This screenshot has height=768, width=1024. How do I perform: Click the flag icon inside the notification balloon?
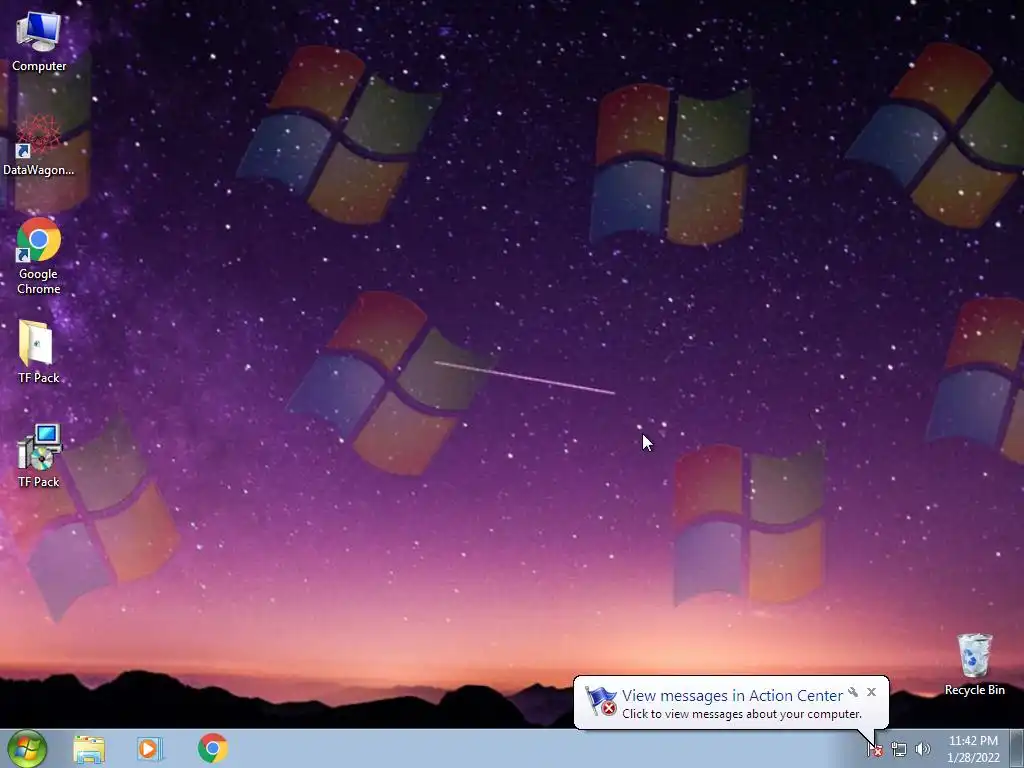pyautogui.click(x=600, y=701)
